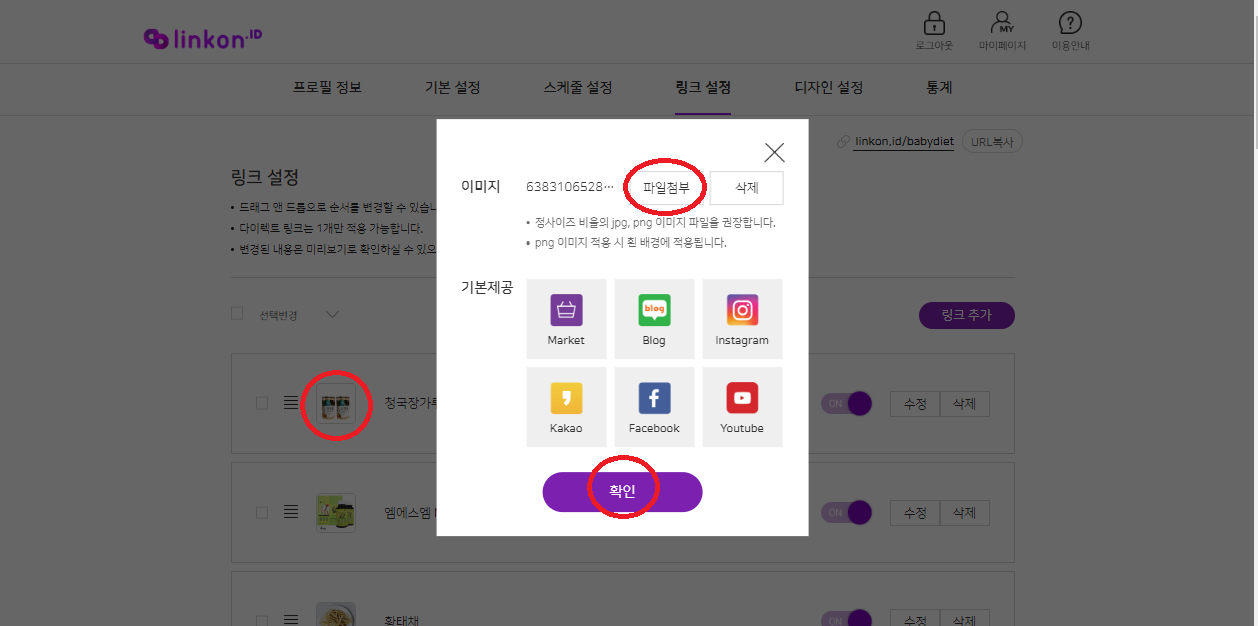
Task: Tick the select-all checkbox beside 선택변경
Action: (237, 313)
